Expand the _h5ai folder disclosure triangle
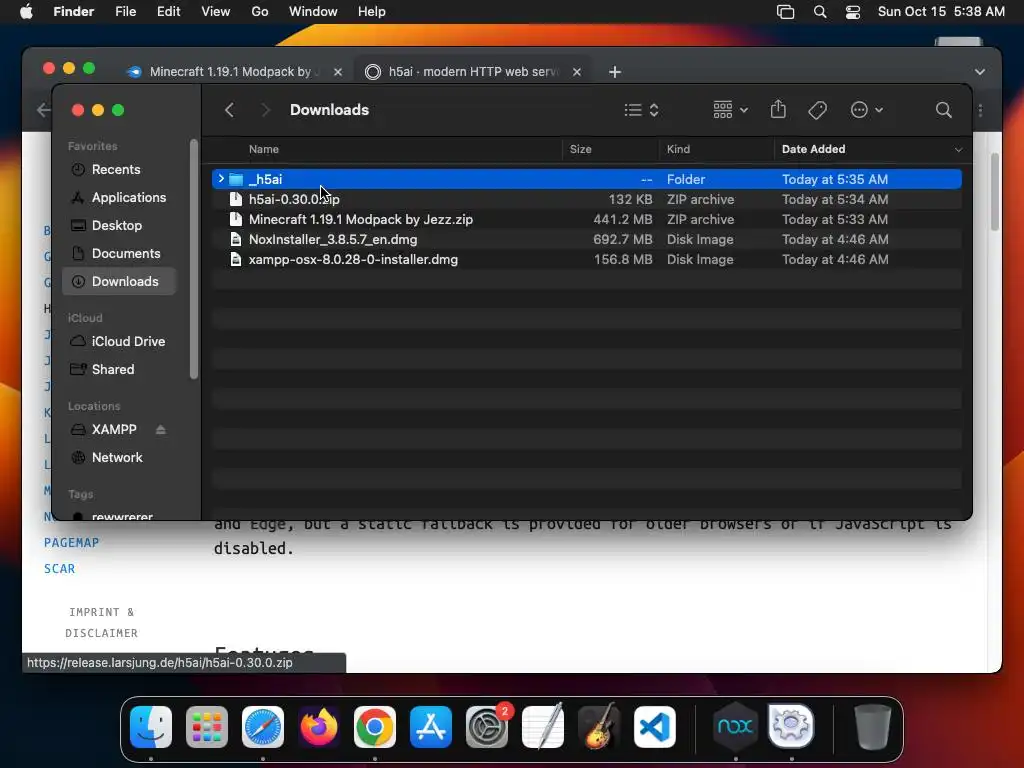The image size is (1024, 768). click(x=221, y=179)
